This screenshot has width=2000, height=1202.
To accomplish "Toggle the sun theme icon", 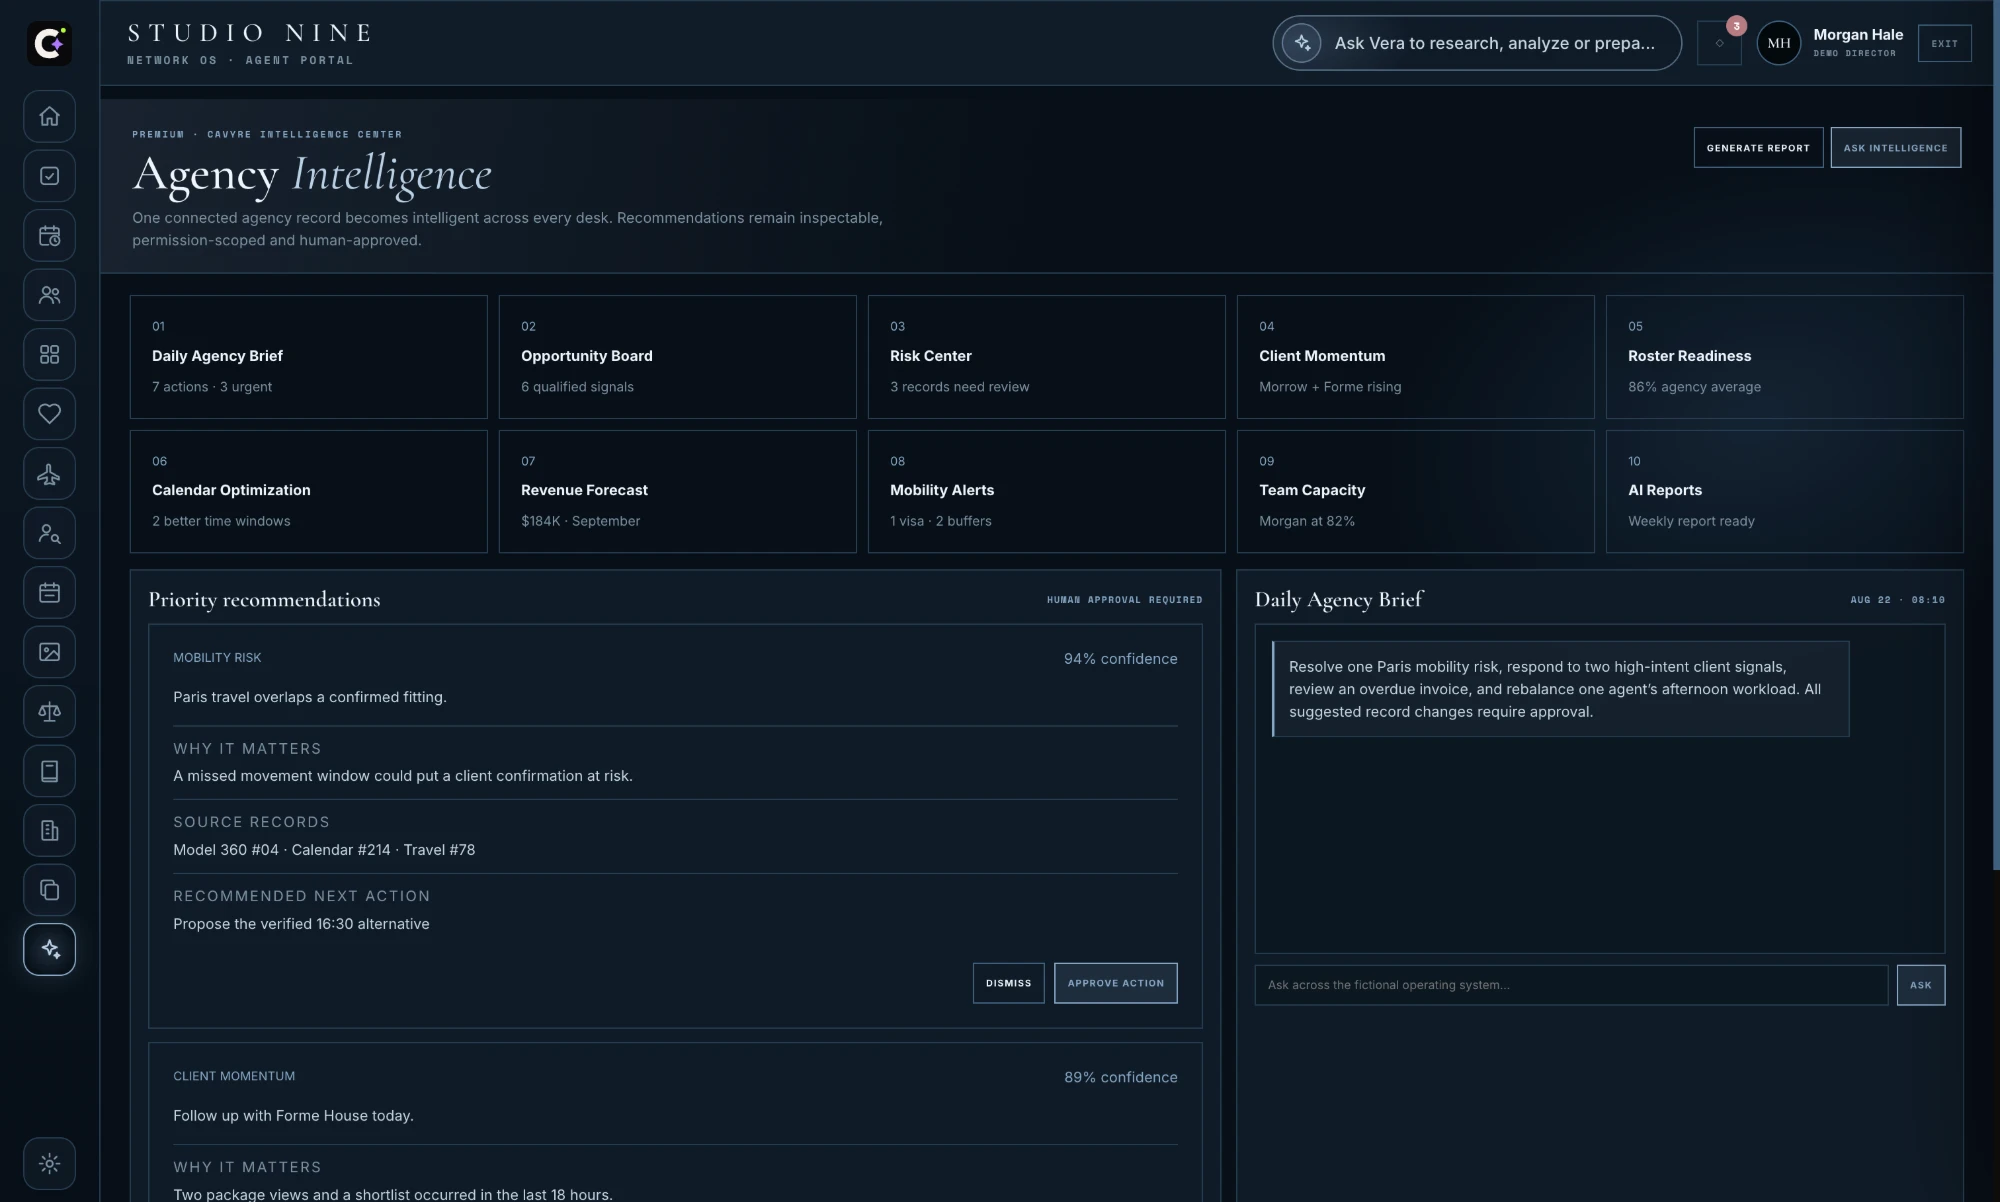I will click(49, 1163).
